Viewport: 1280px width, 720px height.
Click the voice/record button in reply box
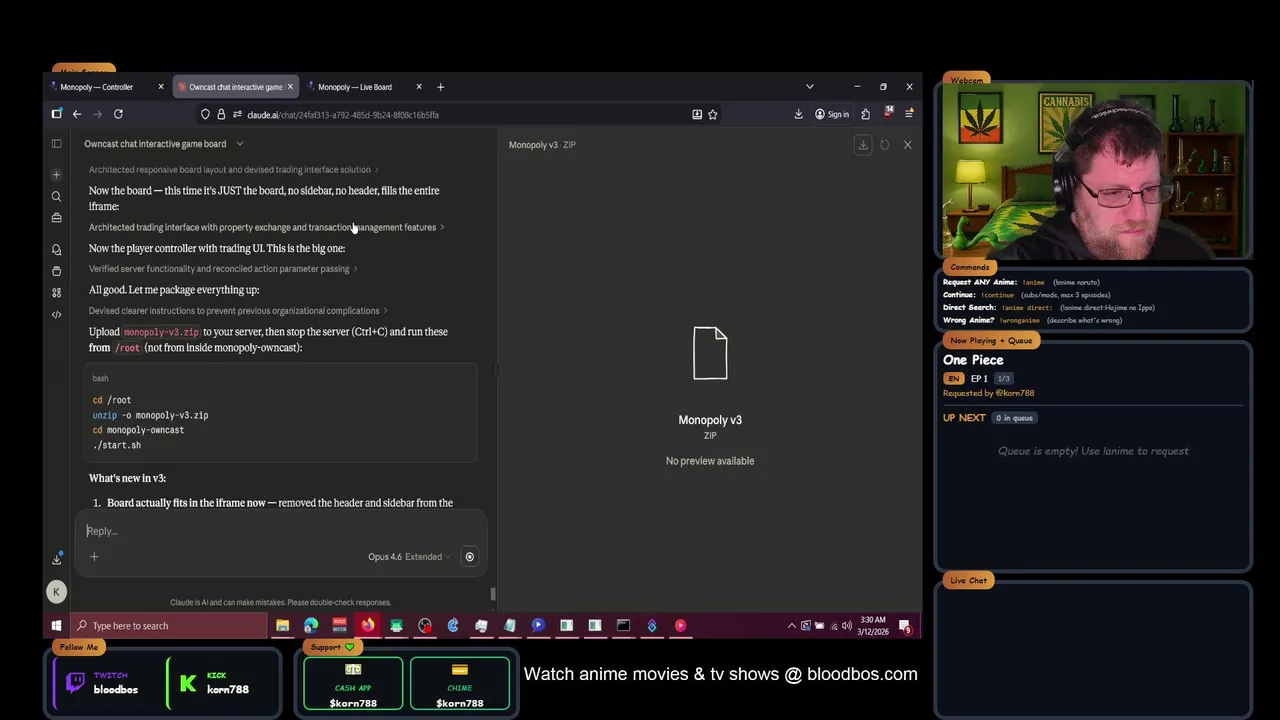click(x=469, y=557)
